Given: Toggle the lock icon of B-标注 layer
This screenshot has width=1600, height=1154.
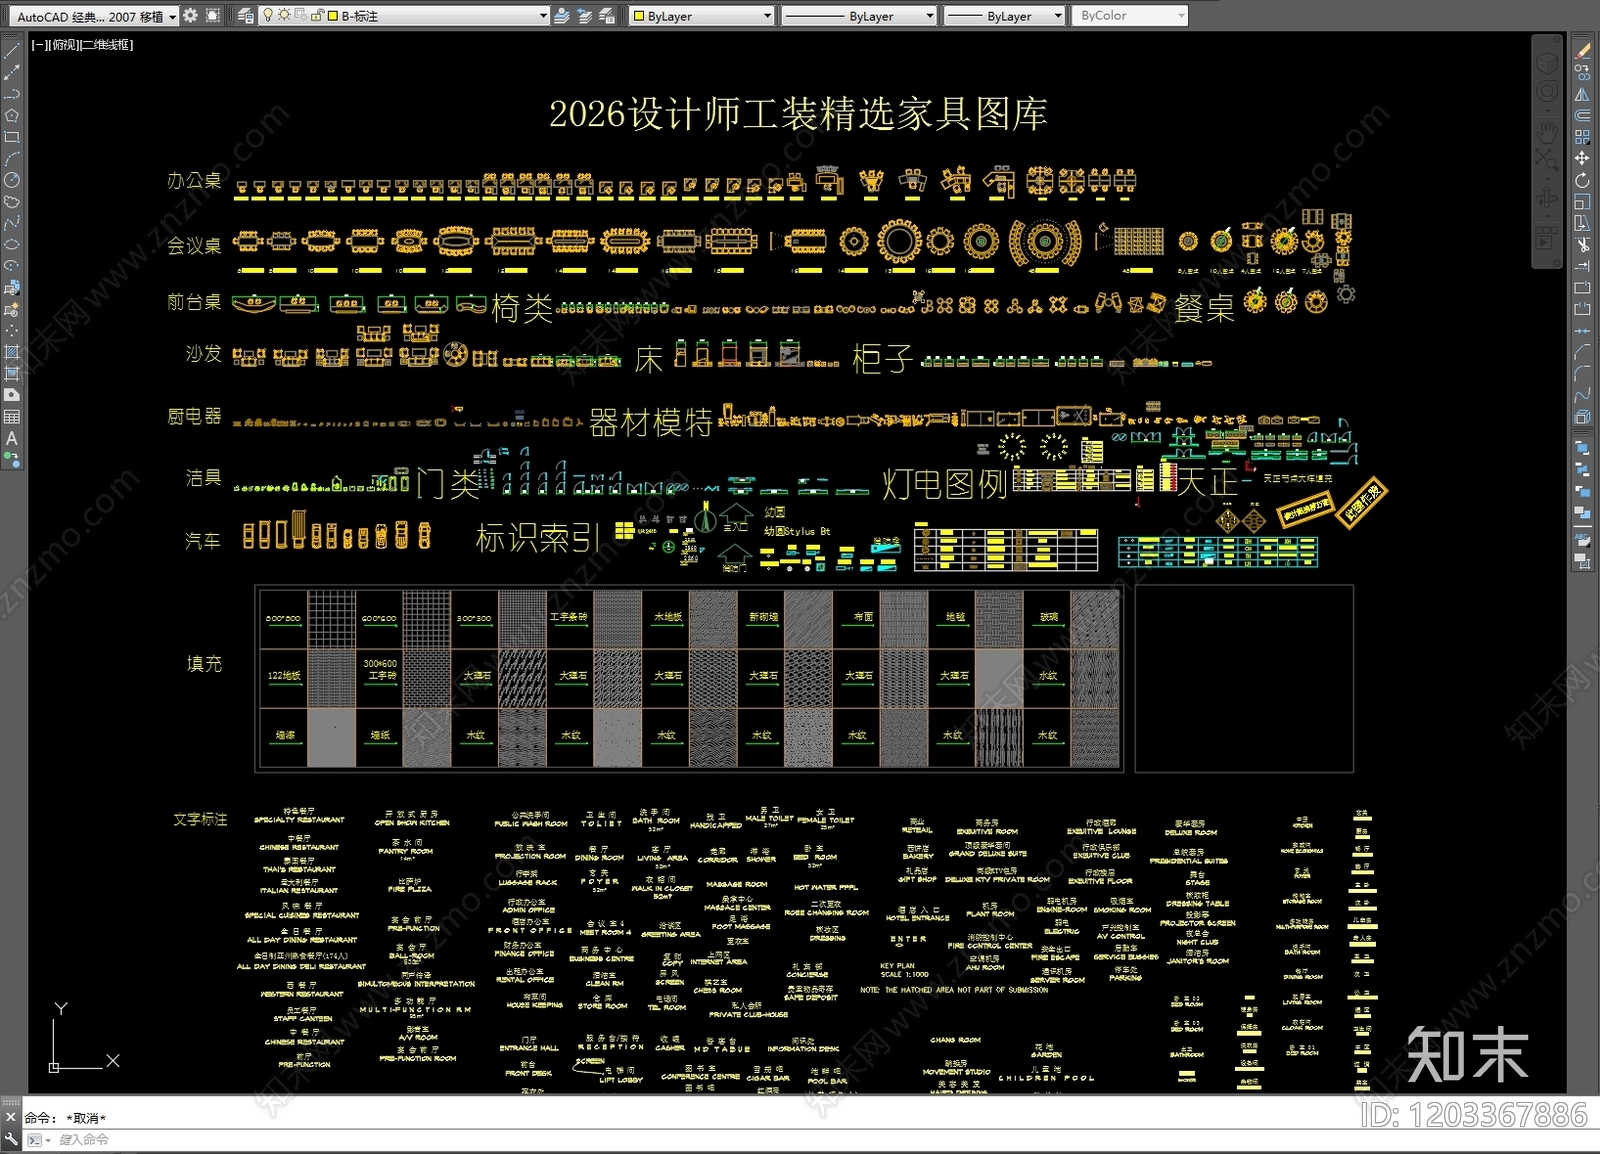Looking at the screenshot, I should [317, 16].
